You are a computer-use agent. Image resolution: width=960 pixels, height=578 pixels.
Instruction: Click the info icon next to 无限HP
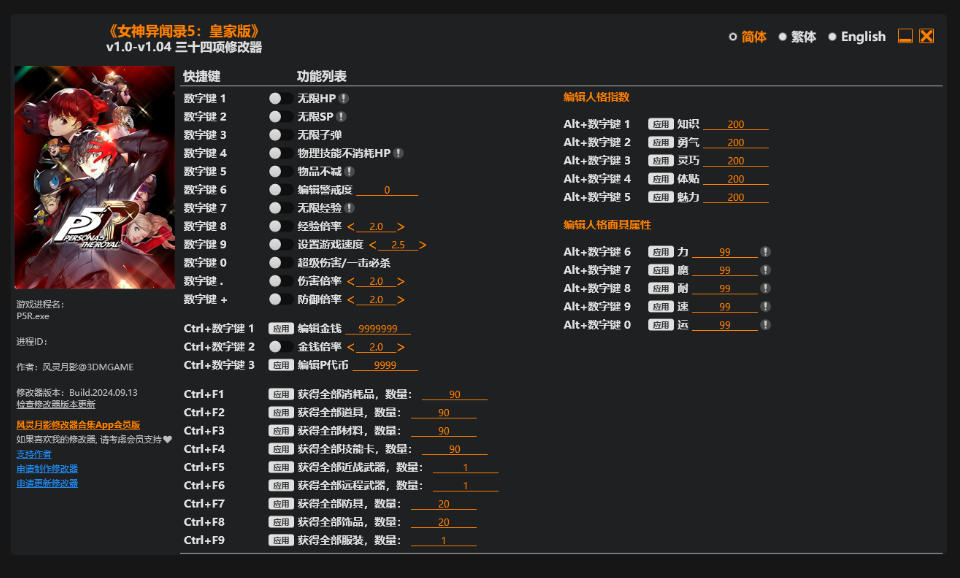pos(344,98)
